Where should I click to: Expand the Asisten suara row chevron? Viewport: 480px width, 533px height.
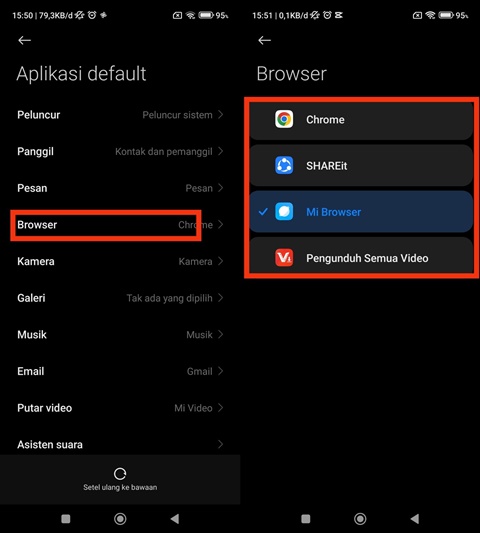click(221, 444)
